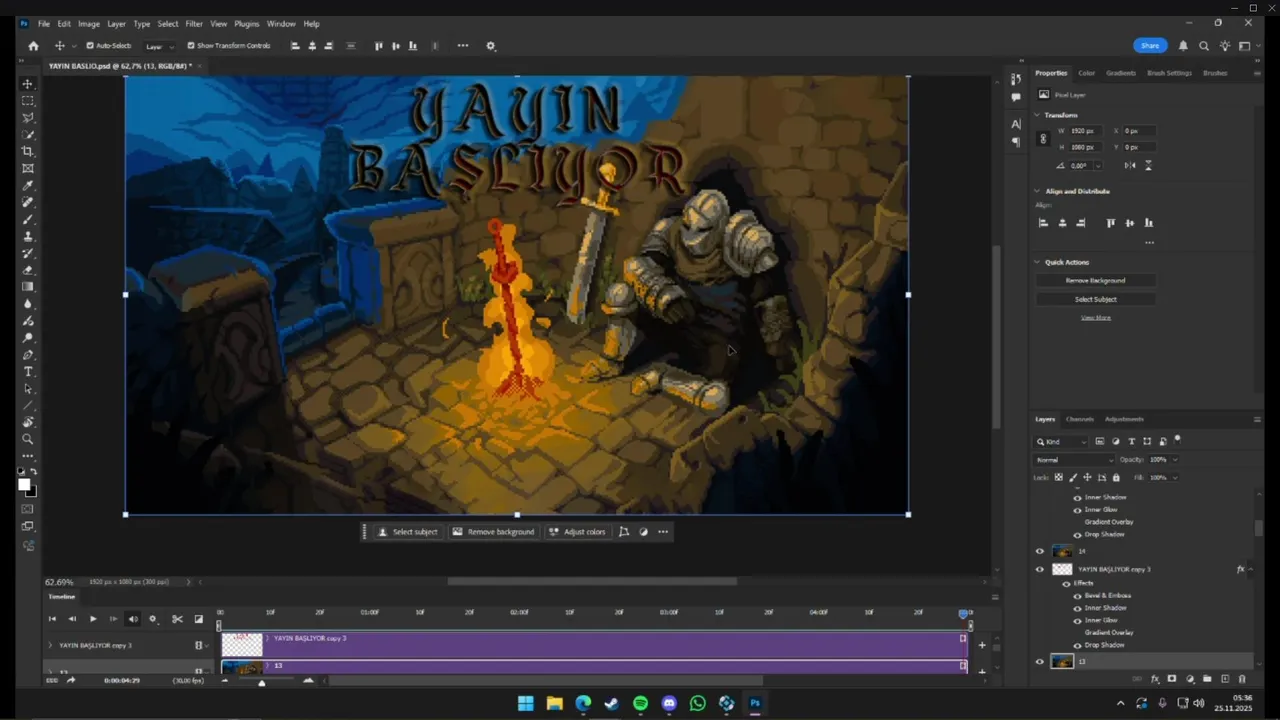Select the Gradient tool
The width and height of the screenshot is (1280, 720).
[28, 287]
